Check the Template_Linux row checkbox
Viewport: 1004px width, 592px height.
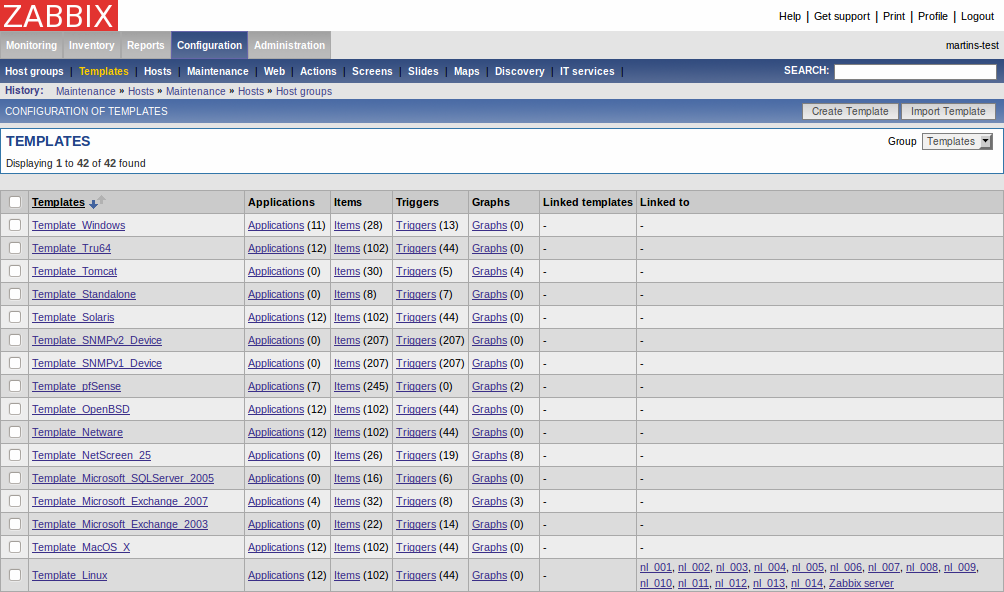point(15,575)
